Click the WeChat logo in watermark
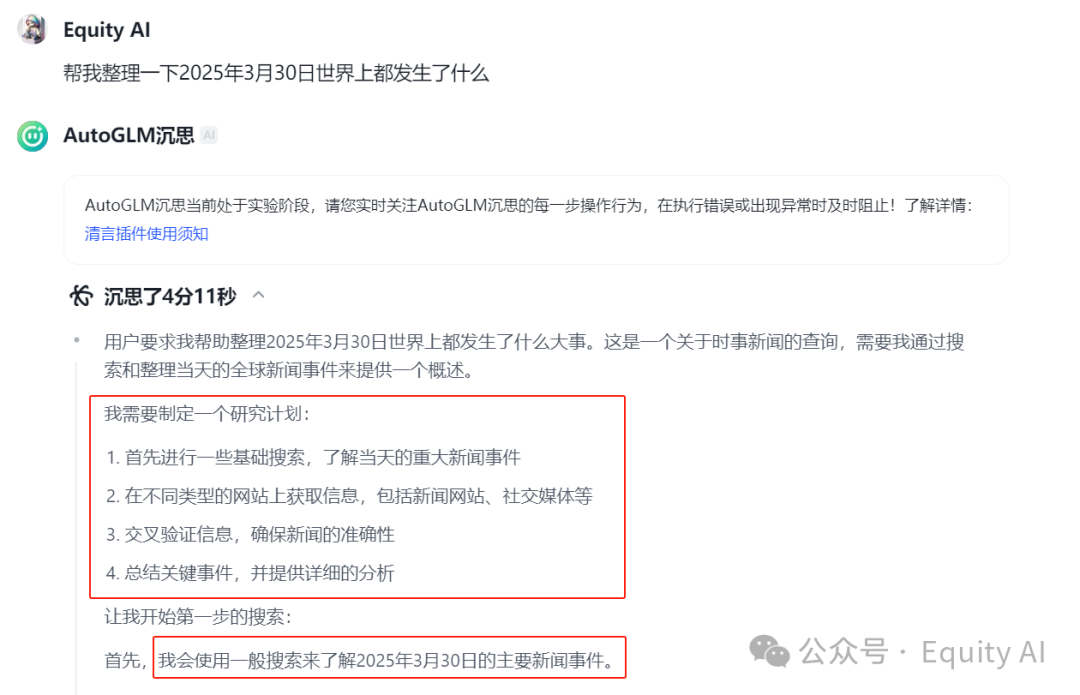 point(769,652)
